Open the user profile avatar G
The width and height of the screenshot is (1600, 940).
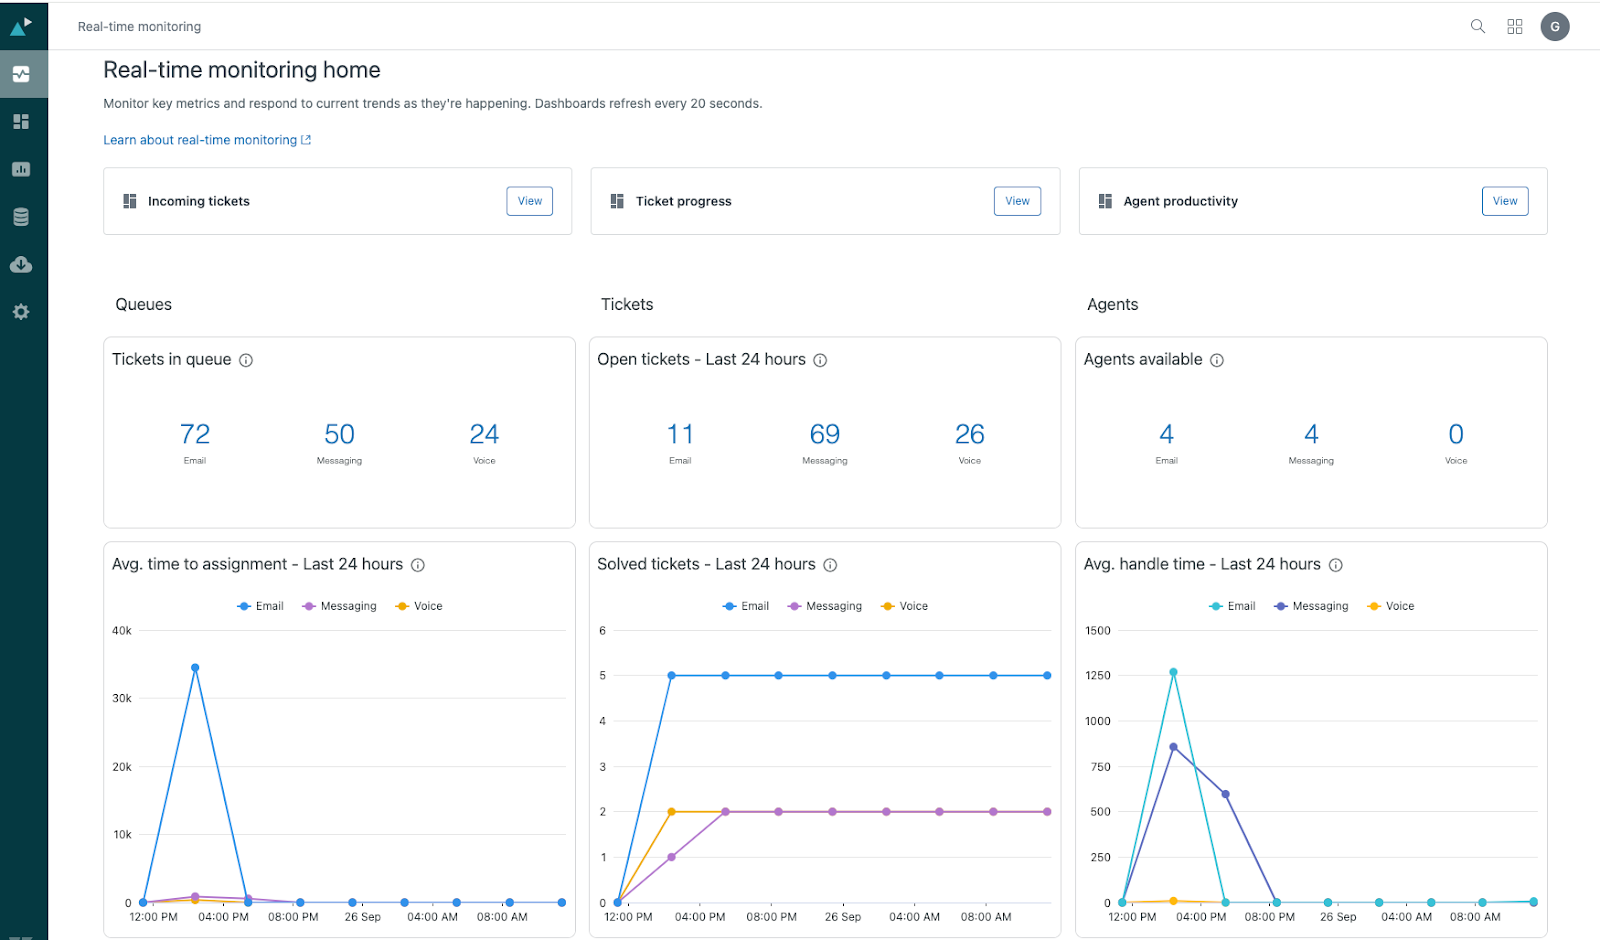coord(1554,27)
